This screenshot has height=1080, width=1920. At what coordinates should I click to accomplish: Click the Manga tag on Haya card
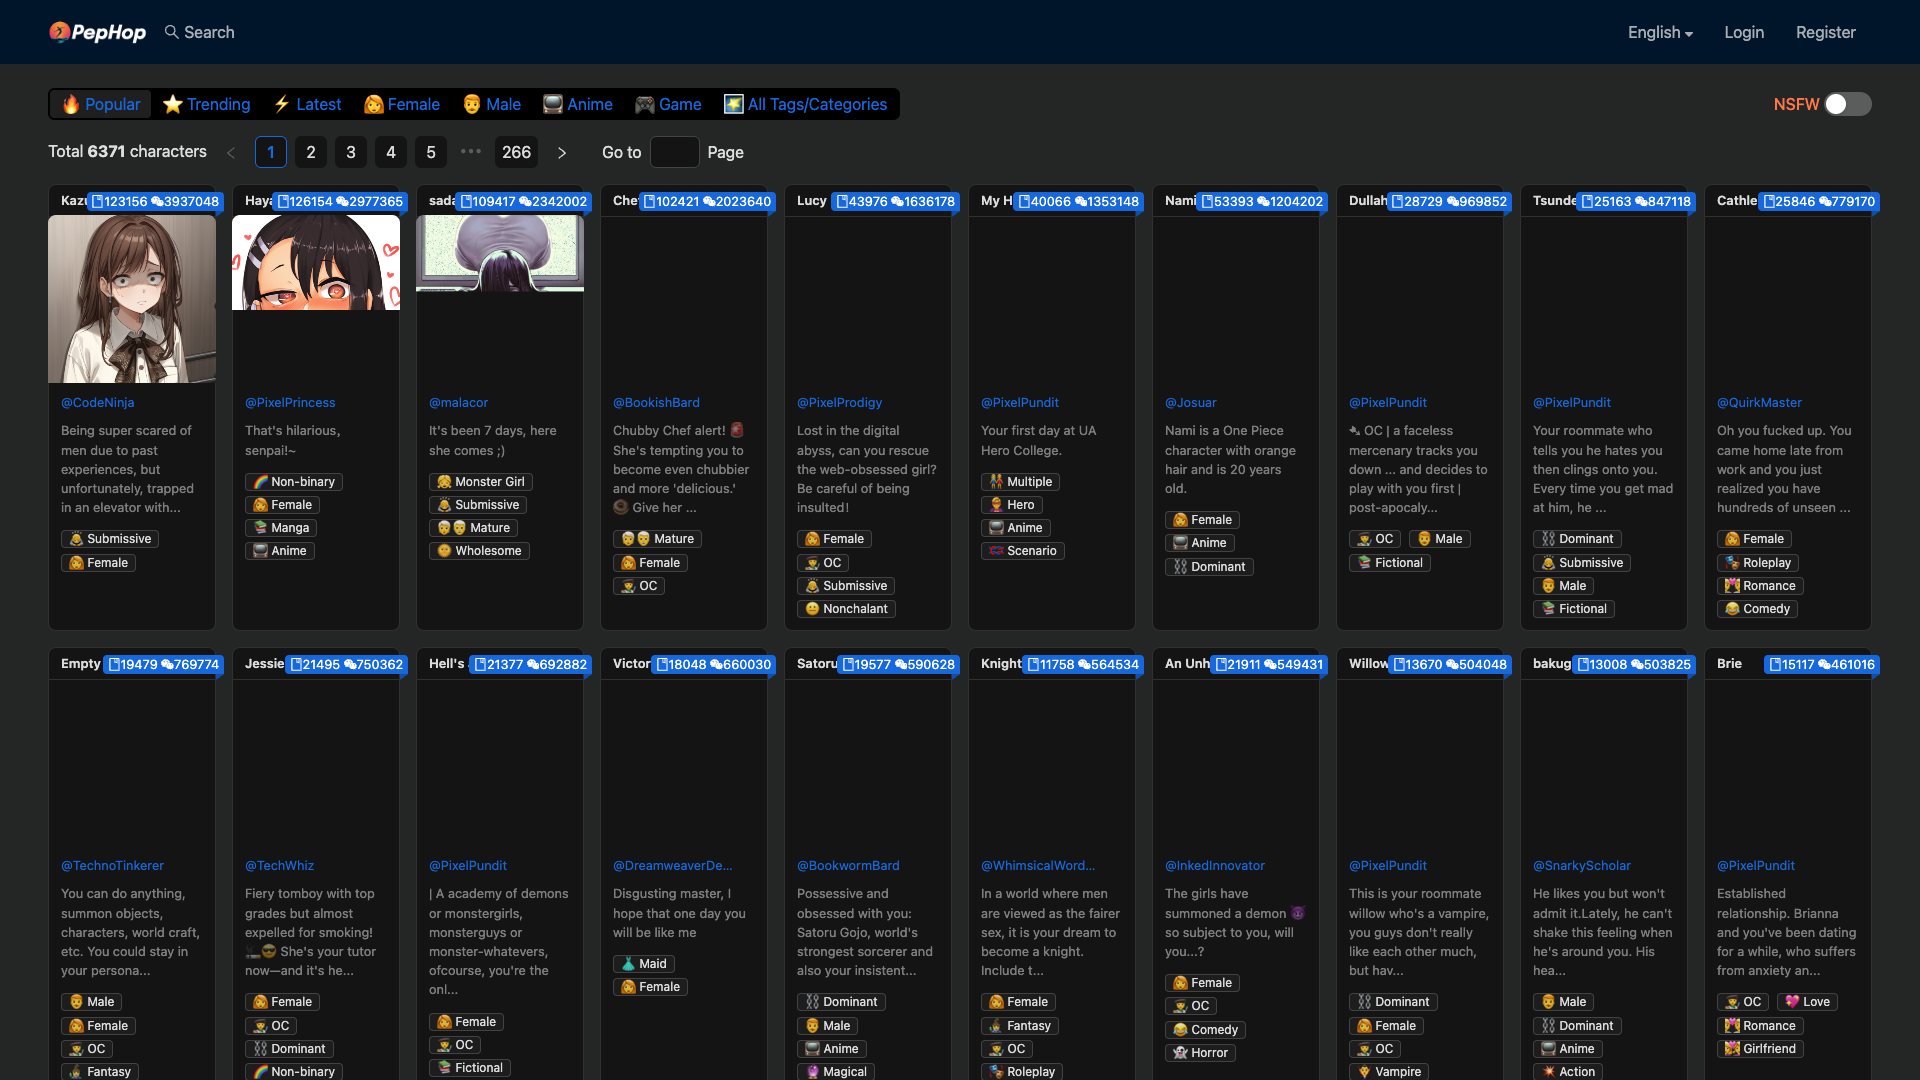pyautogui.click(x=281, y=528)
